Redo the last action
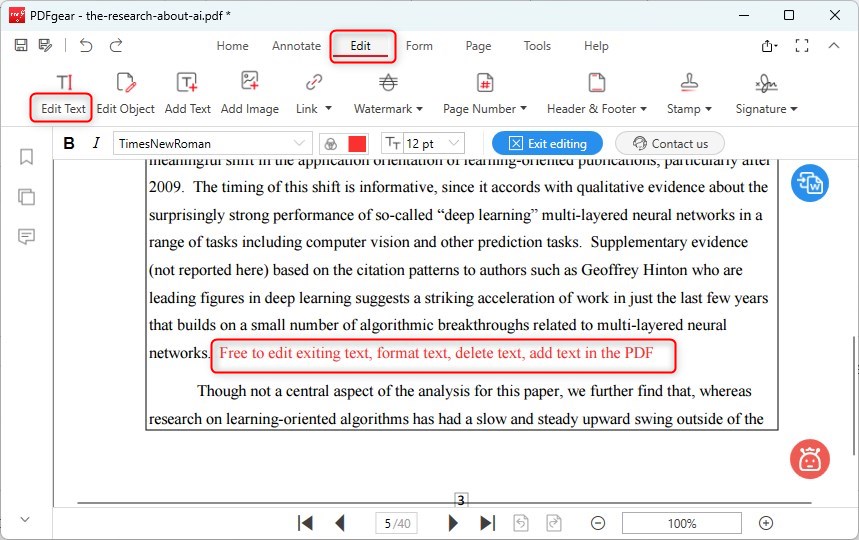Viewport: 859px width, 540px height. [x=116, y=45]
